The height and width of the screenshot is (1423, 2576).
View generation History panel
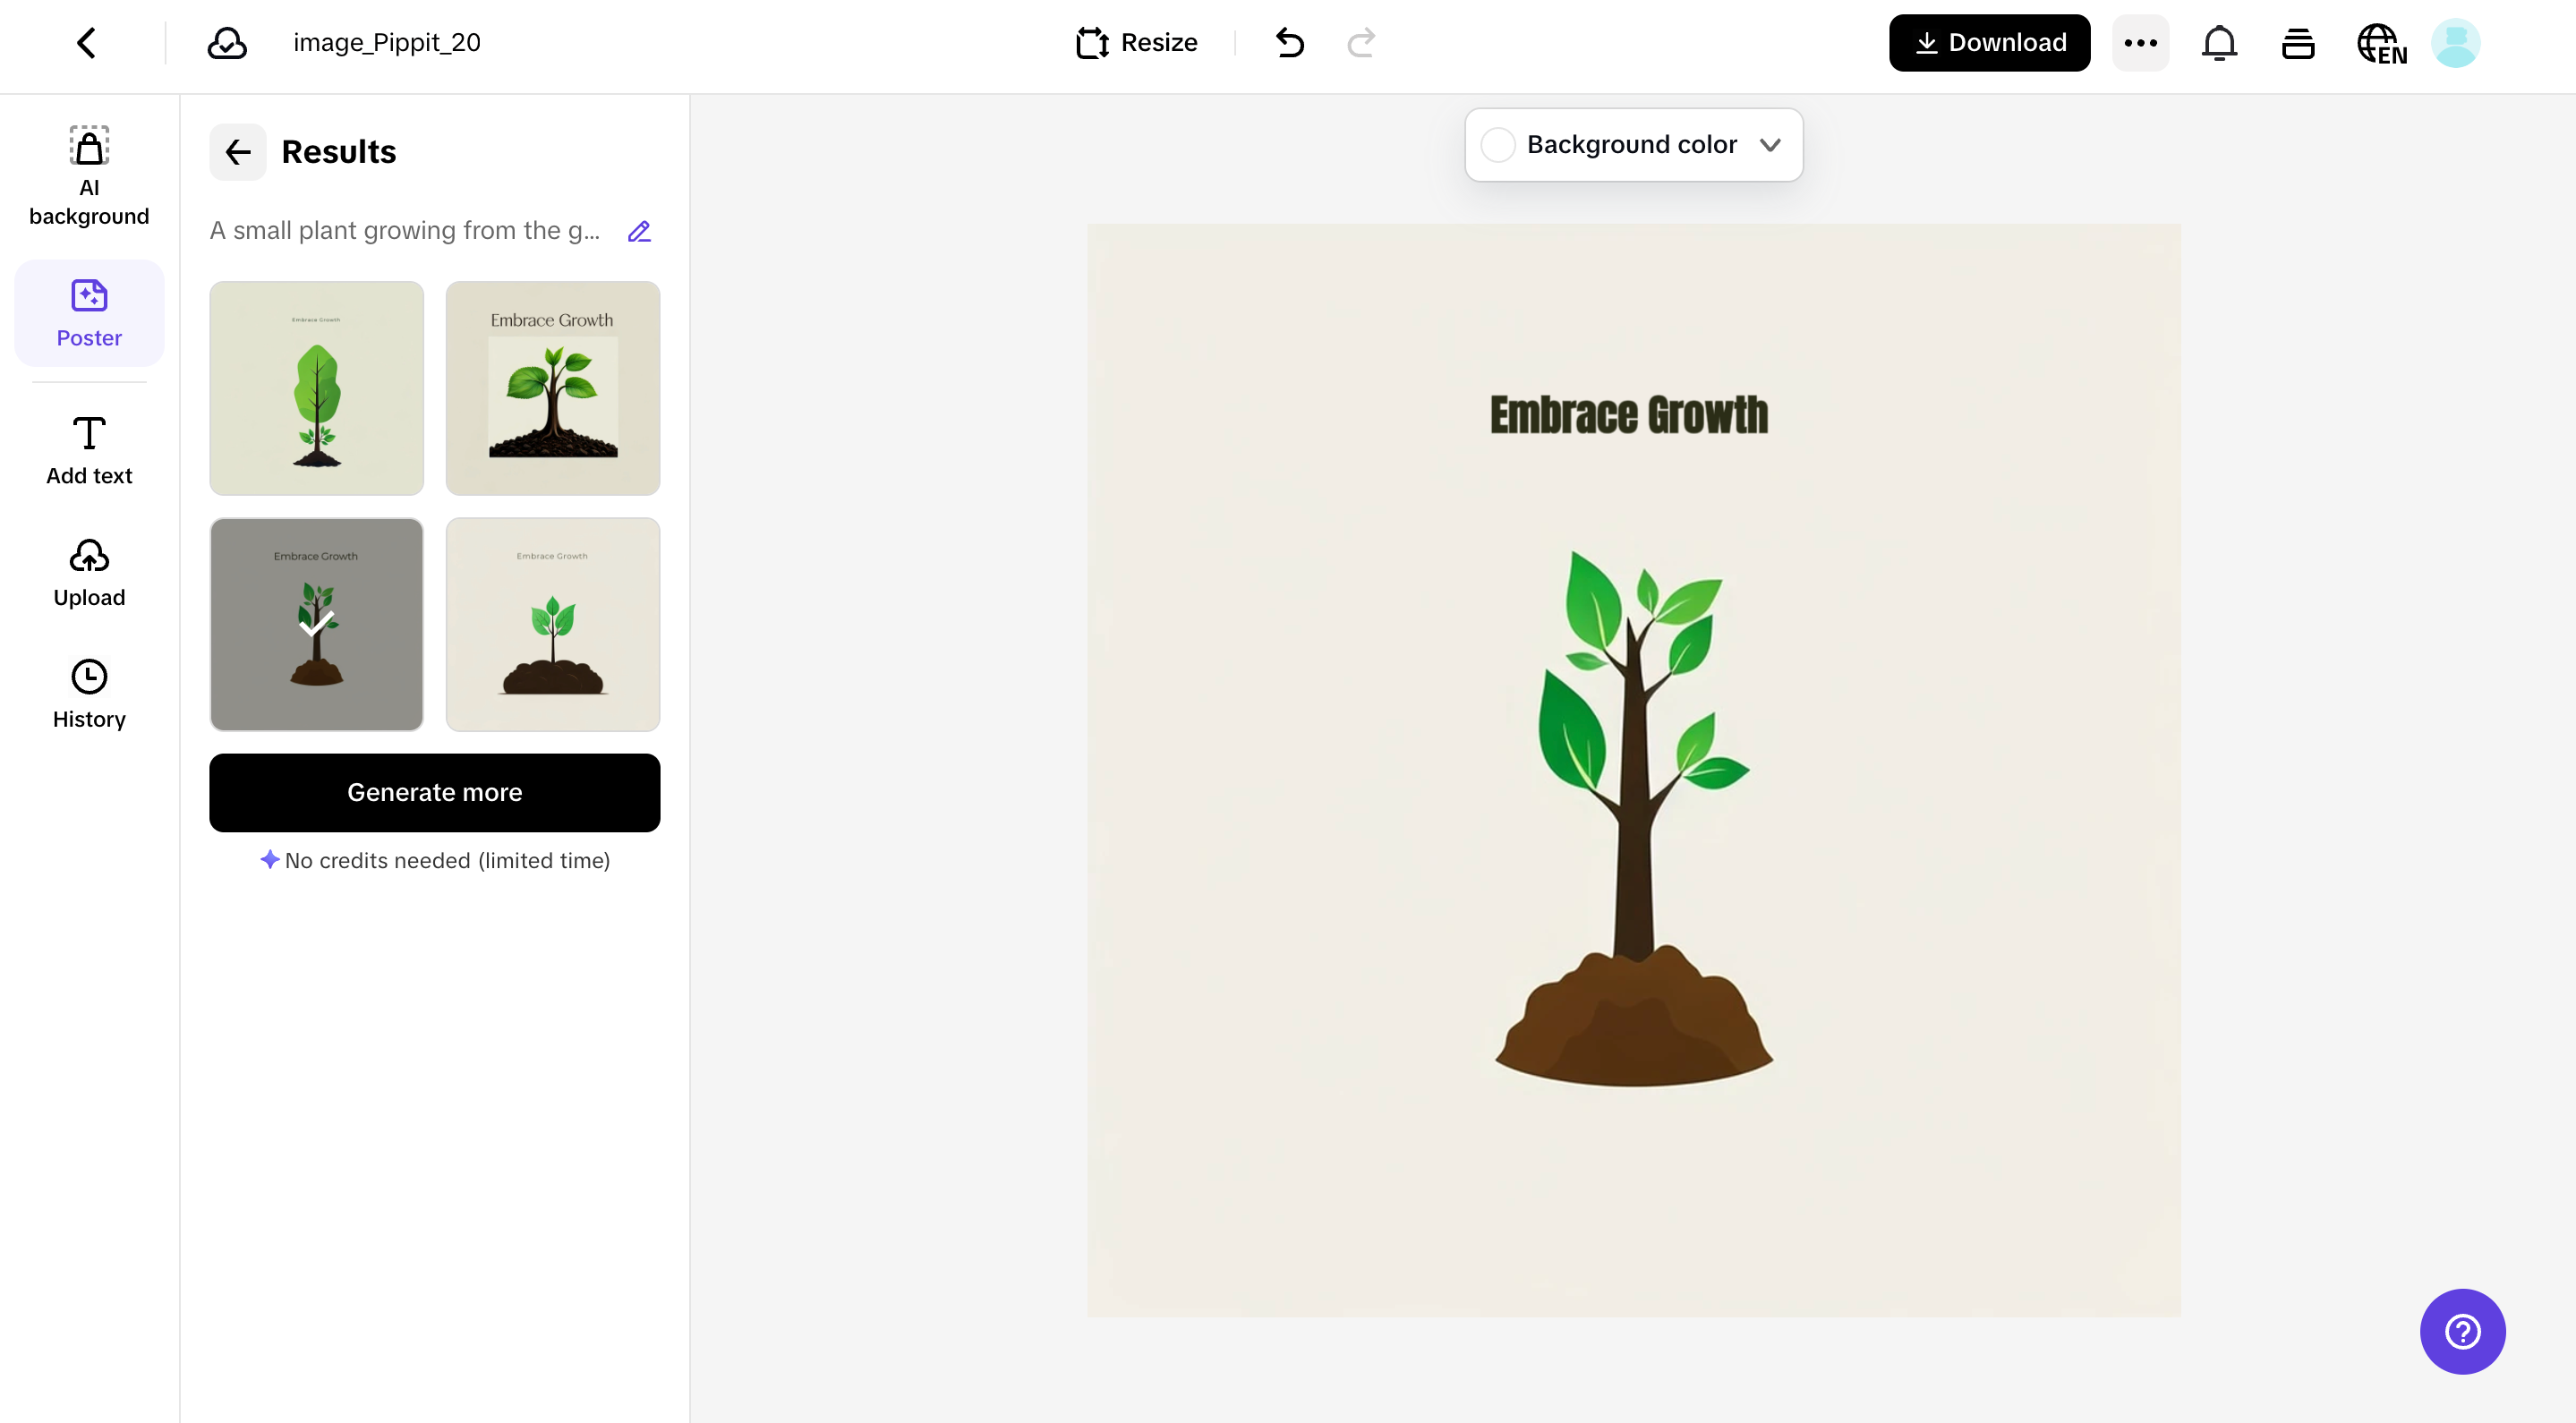click(x=88, y=692)
